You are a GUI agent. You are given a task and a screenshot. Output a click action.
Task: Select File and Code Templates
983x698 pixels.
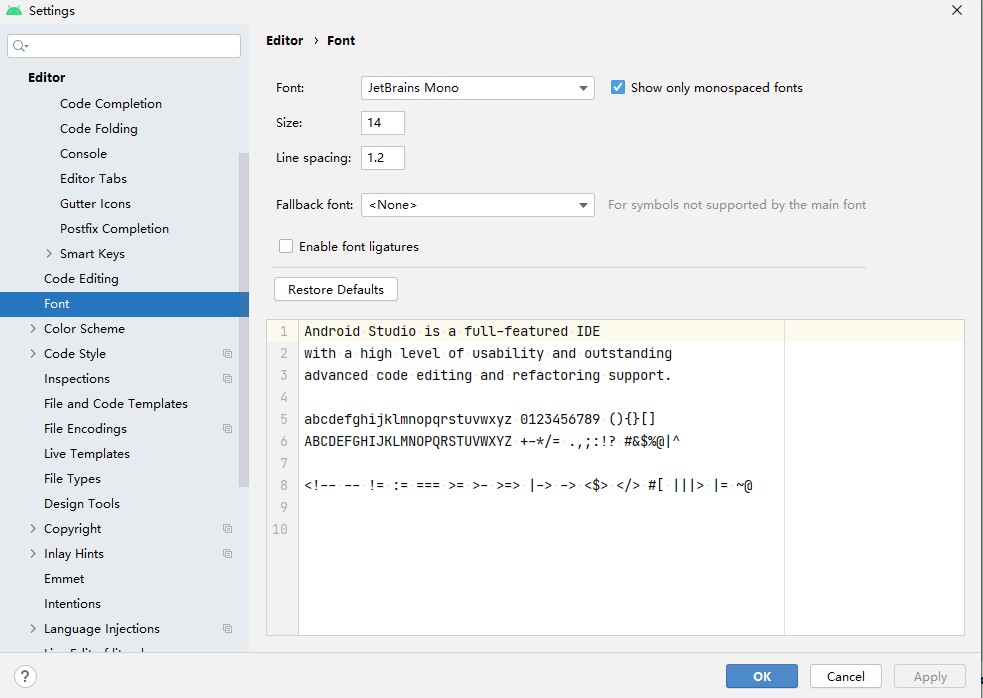[116, 404]
